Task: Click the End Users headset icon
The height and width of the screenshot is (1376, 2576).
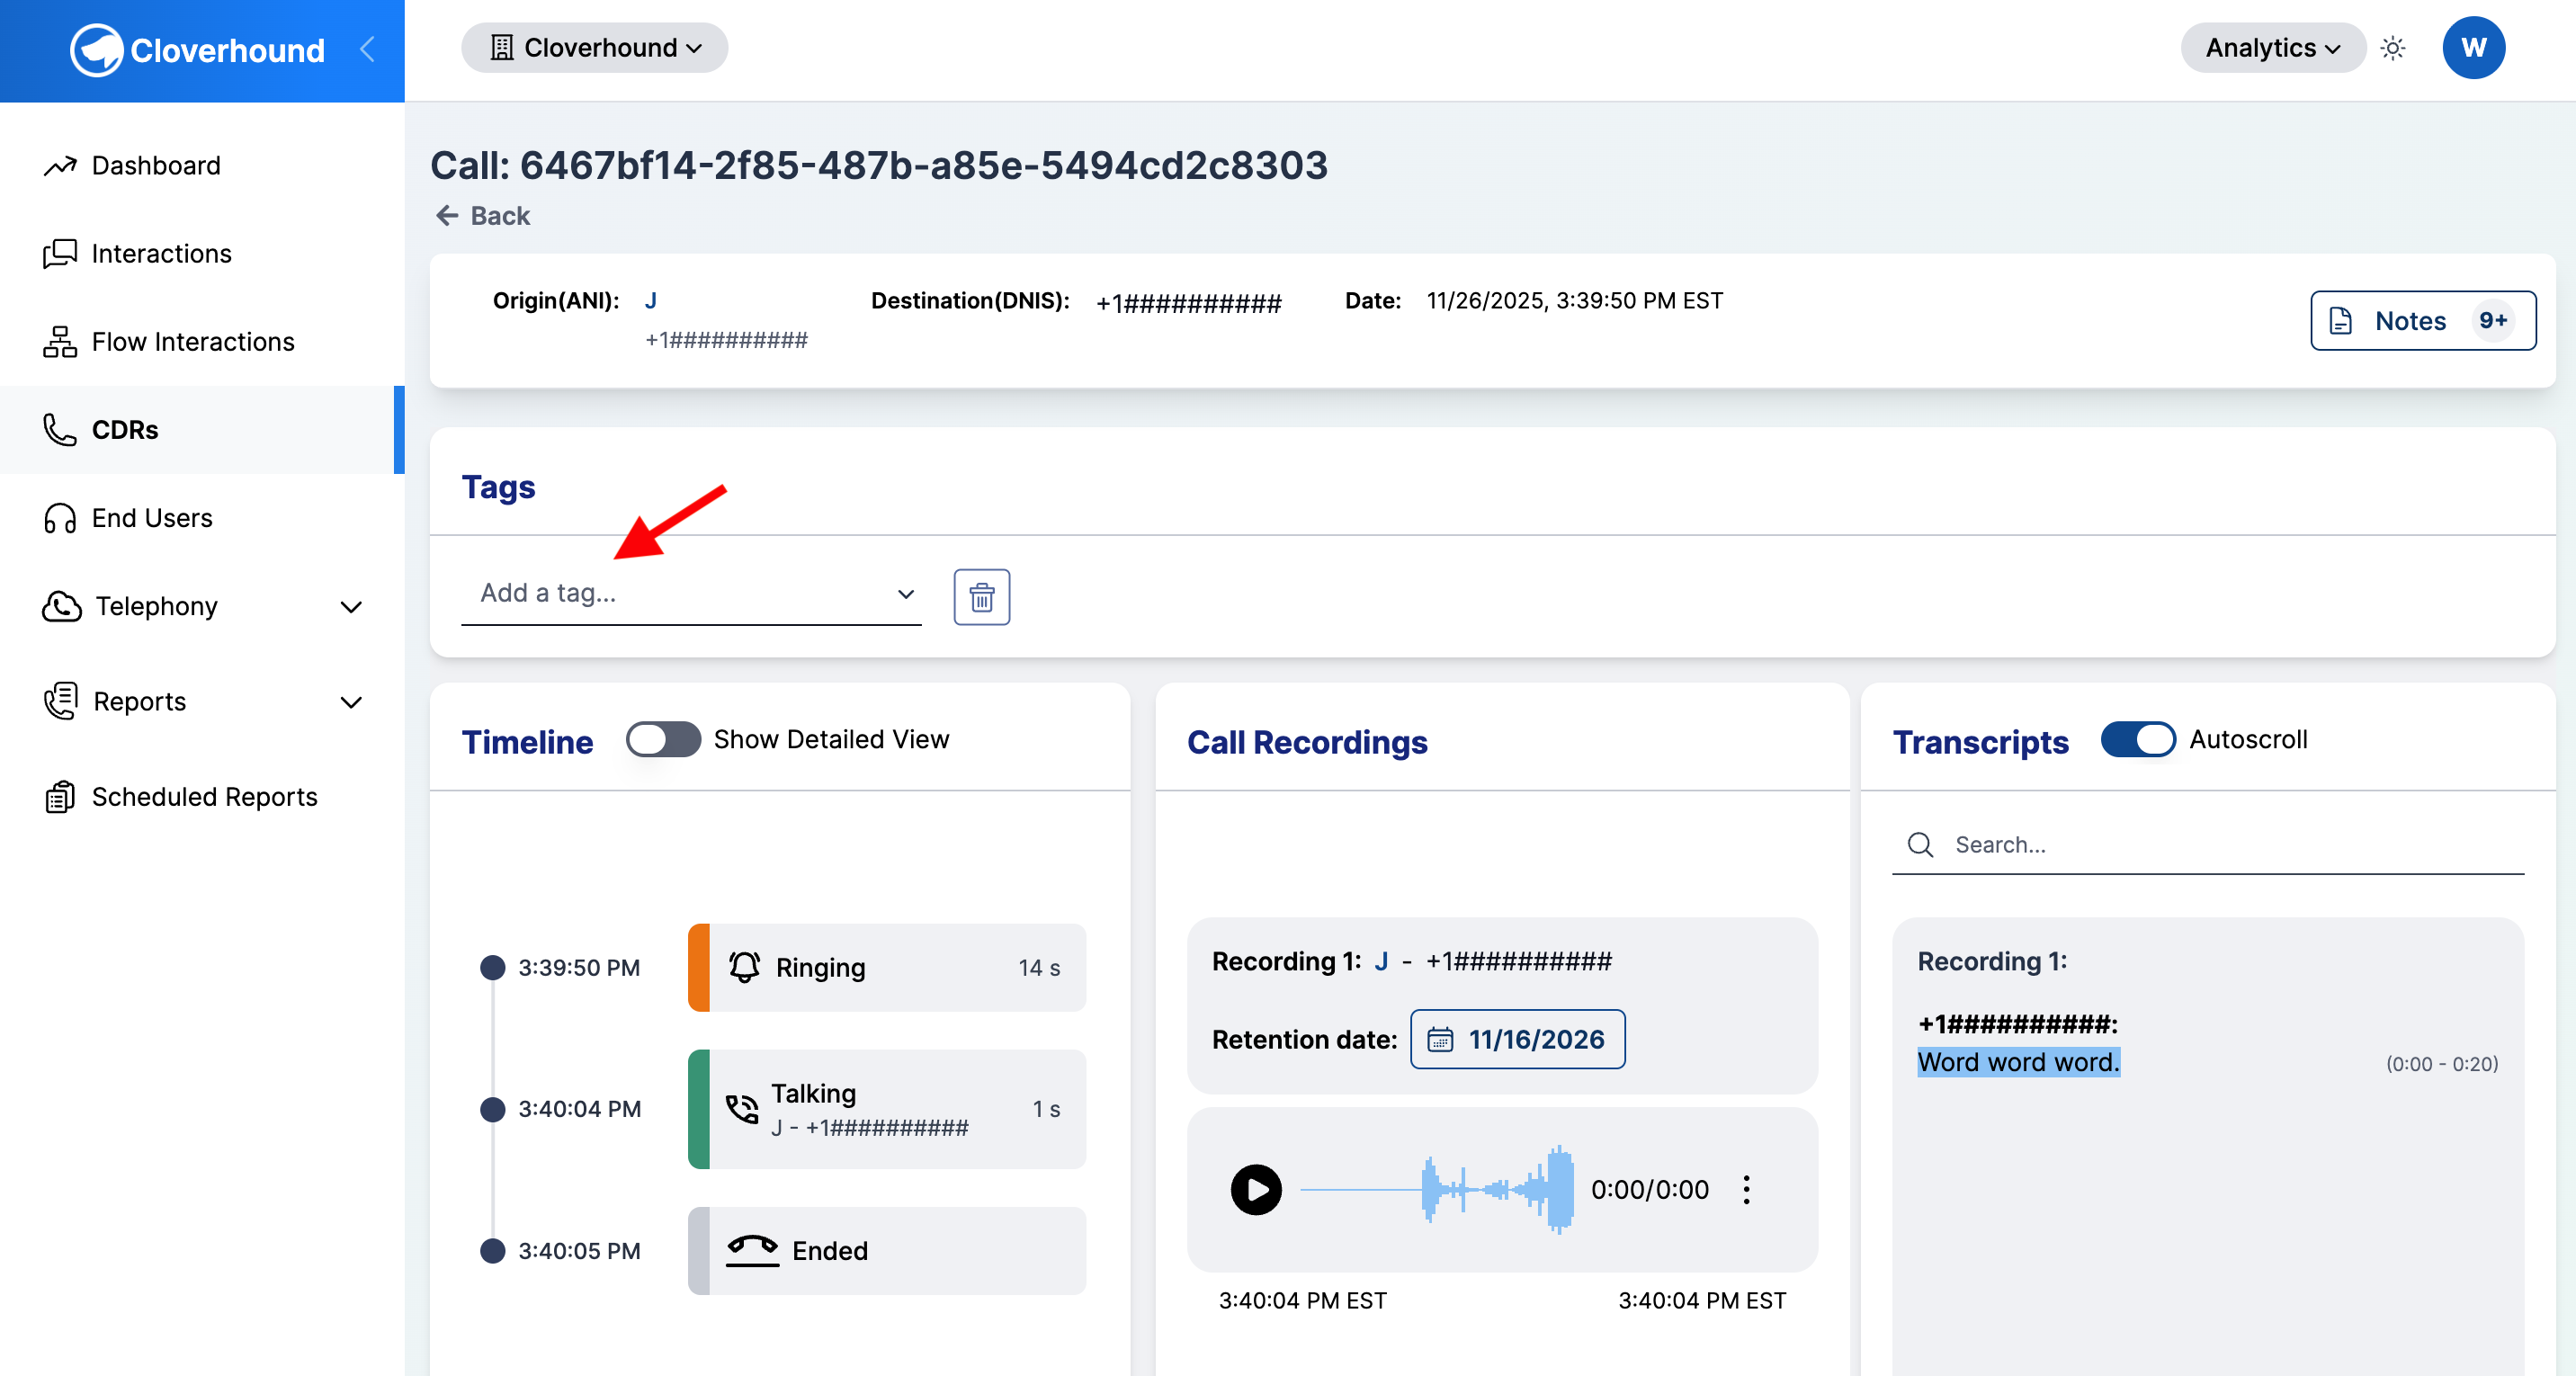Action: pos(59,517)
